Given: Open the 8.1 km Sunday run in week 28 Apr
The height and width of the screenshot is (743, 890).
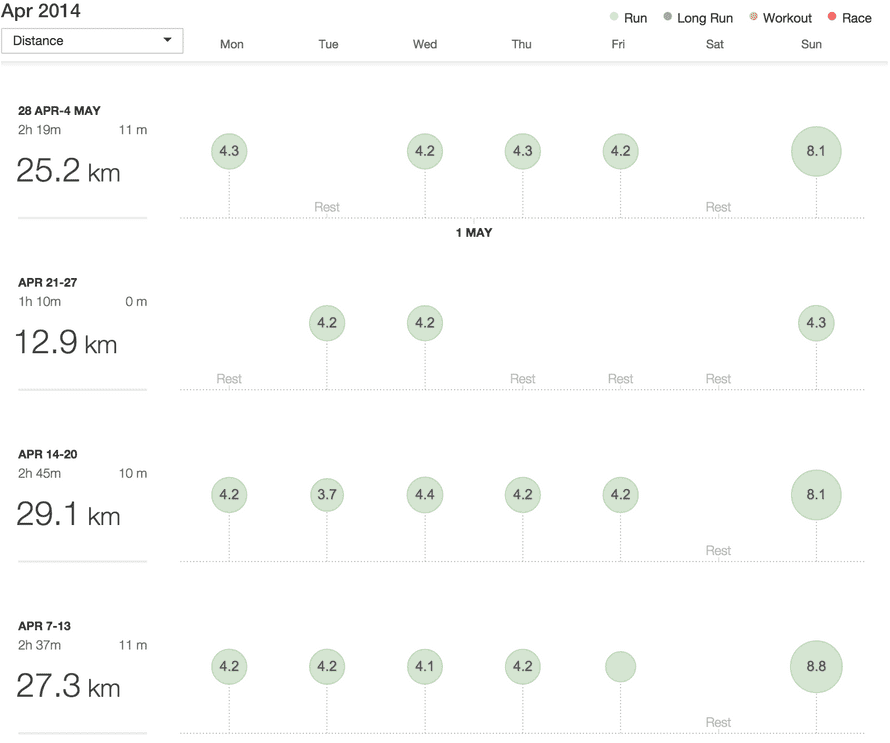Looking at the screenshot, I should click(816, 151).
